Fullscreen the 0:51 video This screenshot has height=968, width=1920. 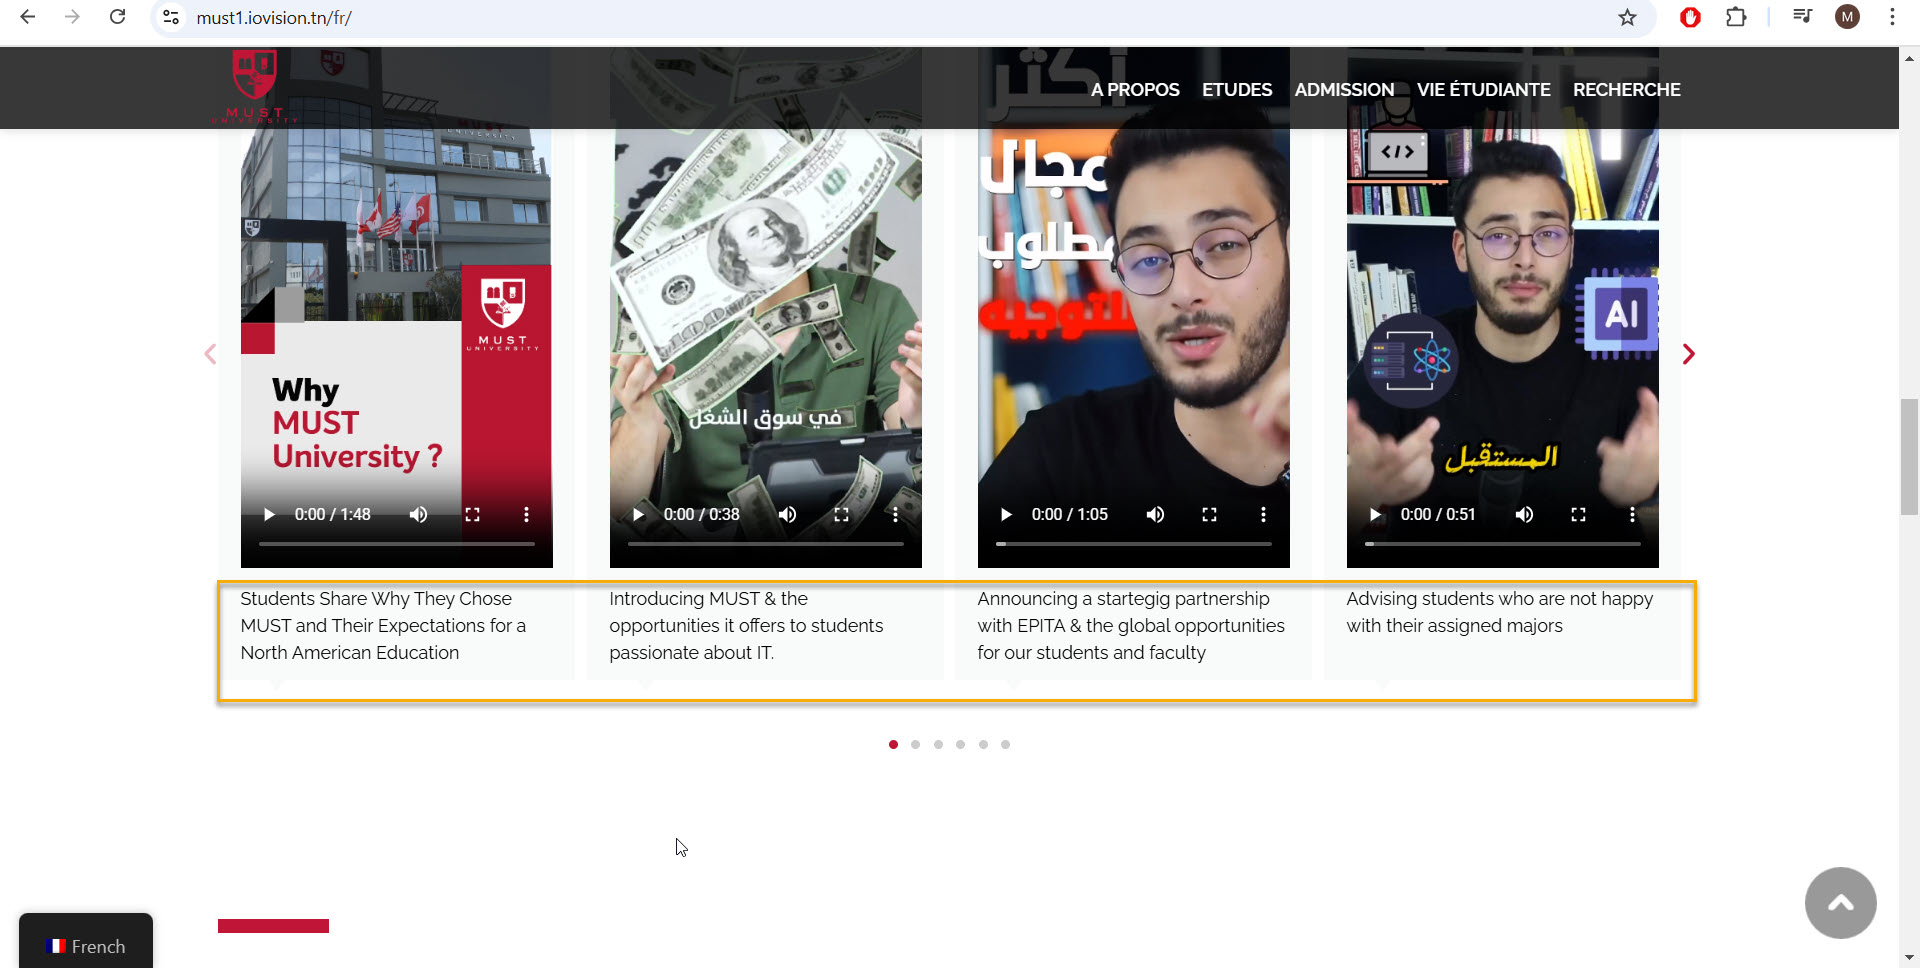[x=1578, y=514]
